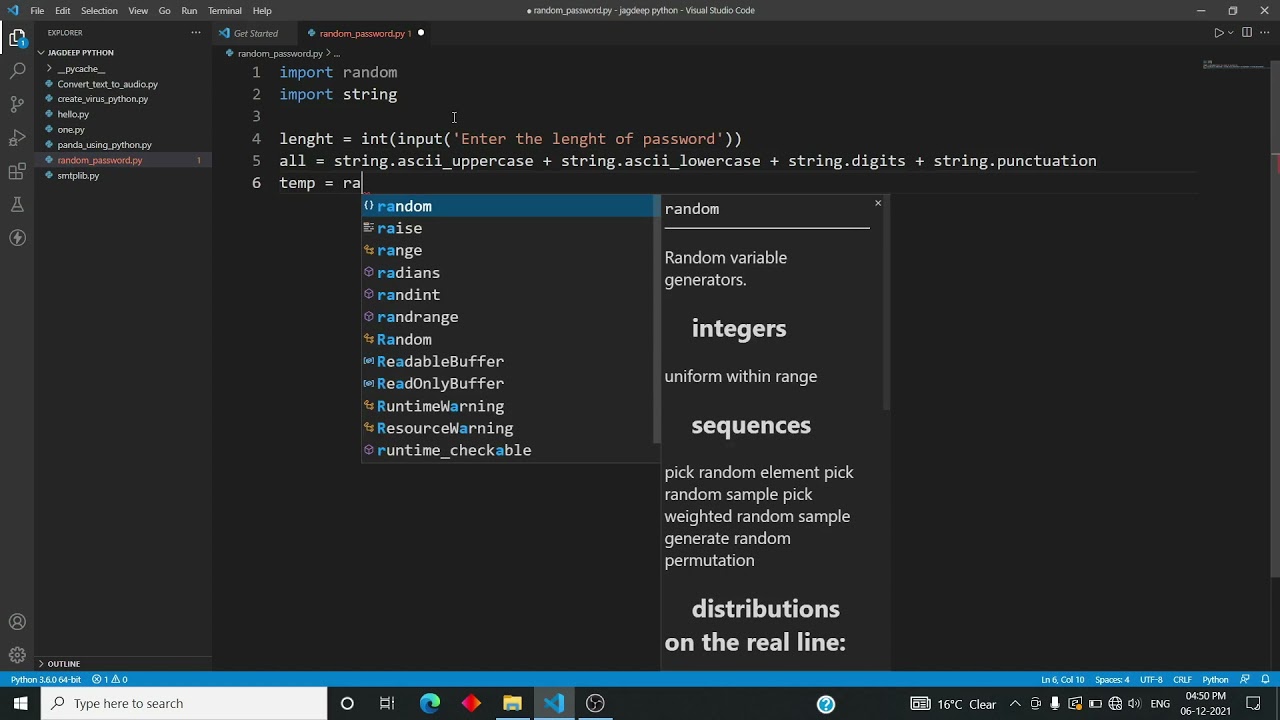The height and width of the screenshot is (720, 1280).
Task: Open the Manage gear settings icon
Action: pos(17,655)
